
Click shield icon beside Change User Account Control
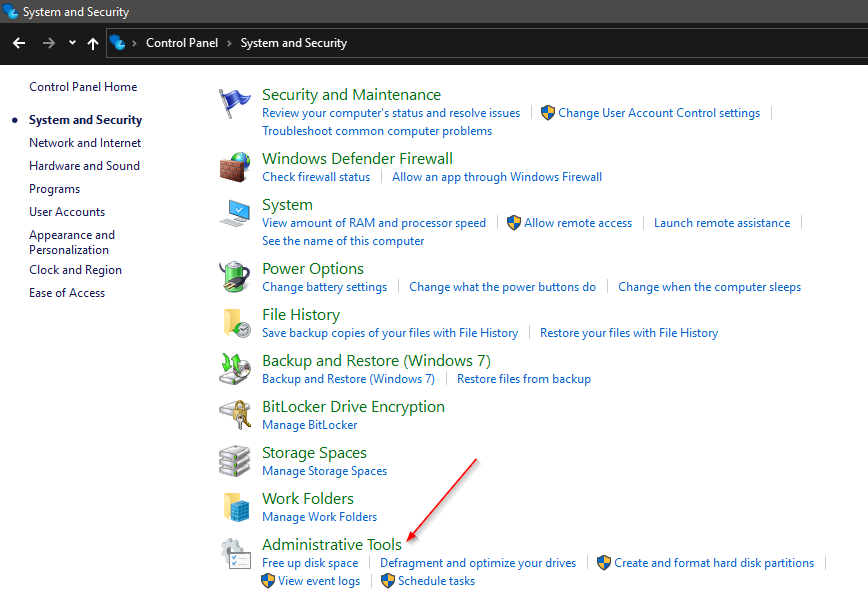coord(547,113)
